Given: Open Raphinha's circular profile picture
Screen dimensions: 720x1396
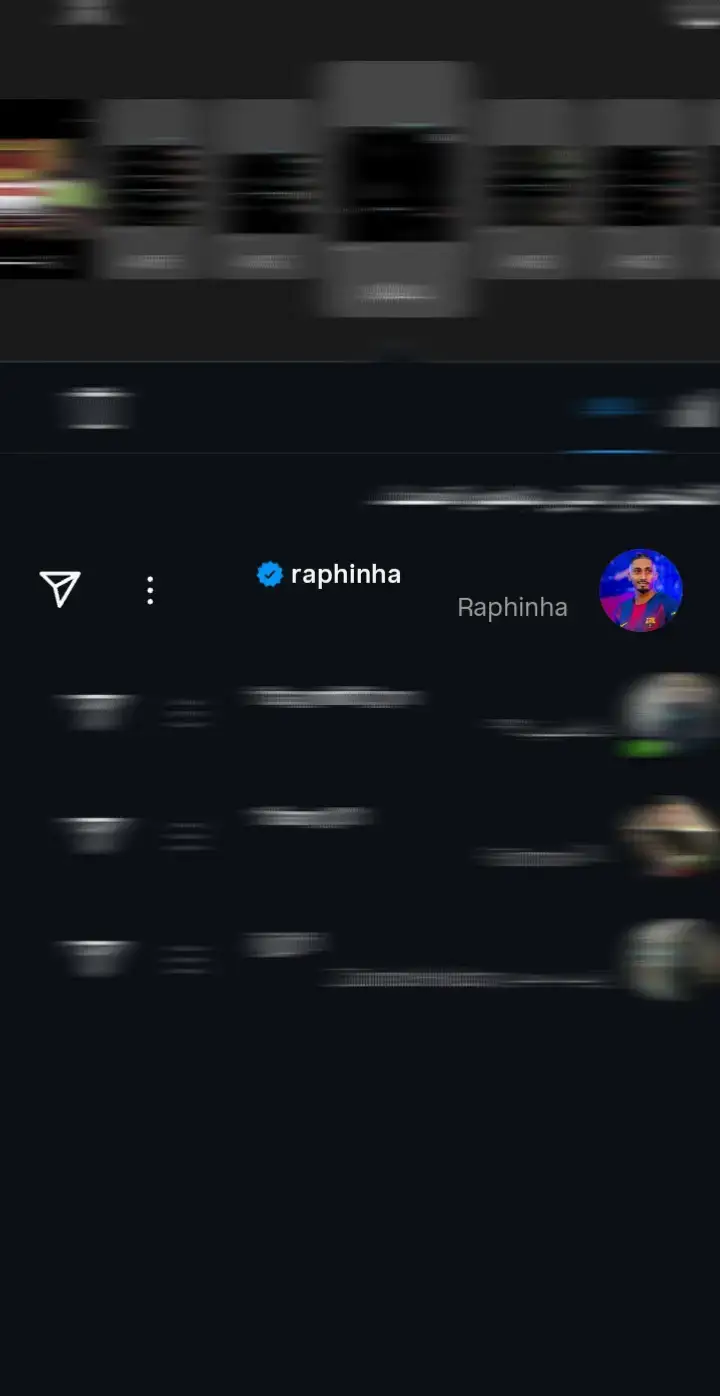Looking at the screenshot, I should click(x=641, y=590).
